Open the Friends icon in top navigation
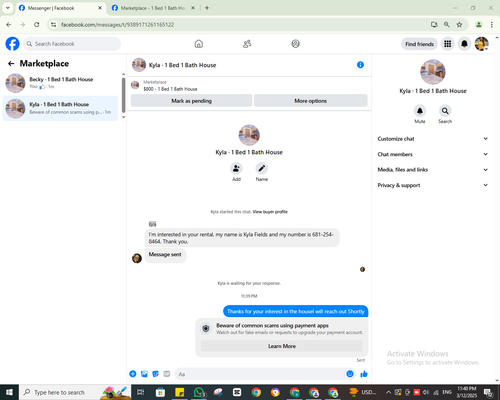The width and height of the screenshot is (500, 400). click(247, 44)
